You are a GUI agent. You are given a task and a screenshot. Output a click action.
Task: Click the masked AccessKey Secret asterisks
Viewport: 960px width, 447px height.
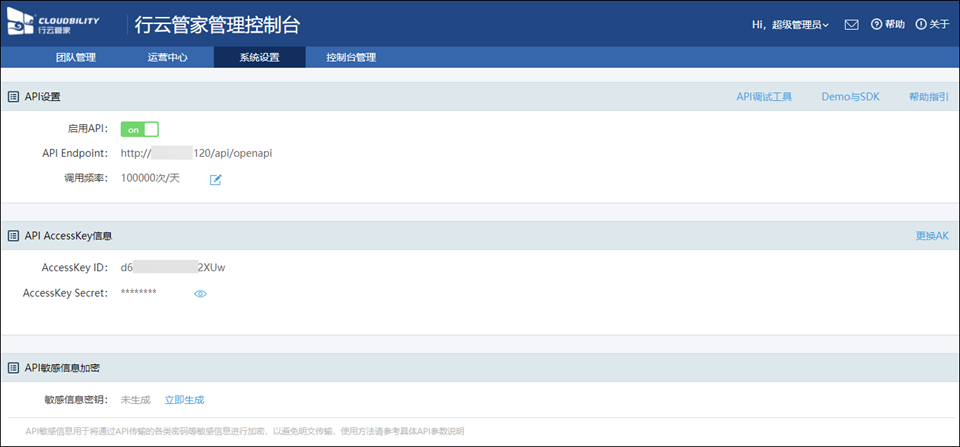pos(139,293)
